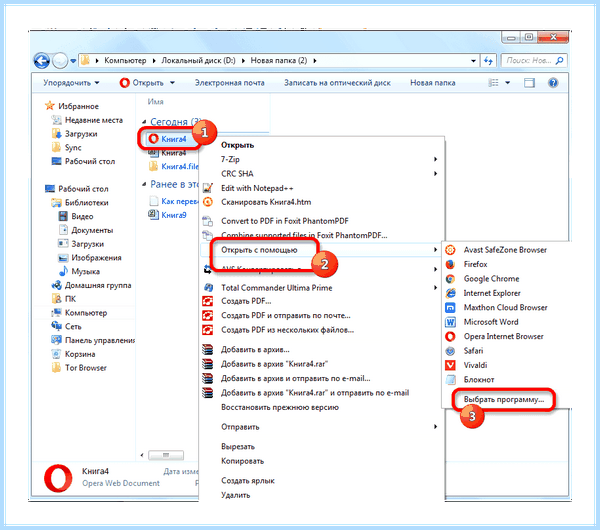The image size is (600, 530).
Task: Collapse the Сегодня file group
Action: pos(144,122)
